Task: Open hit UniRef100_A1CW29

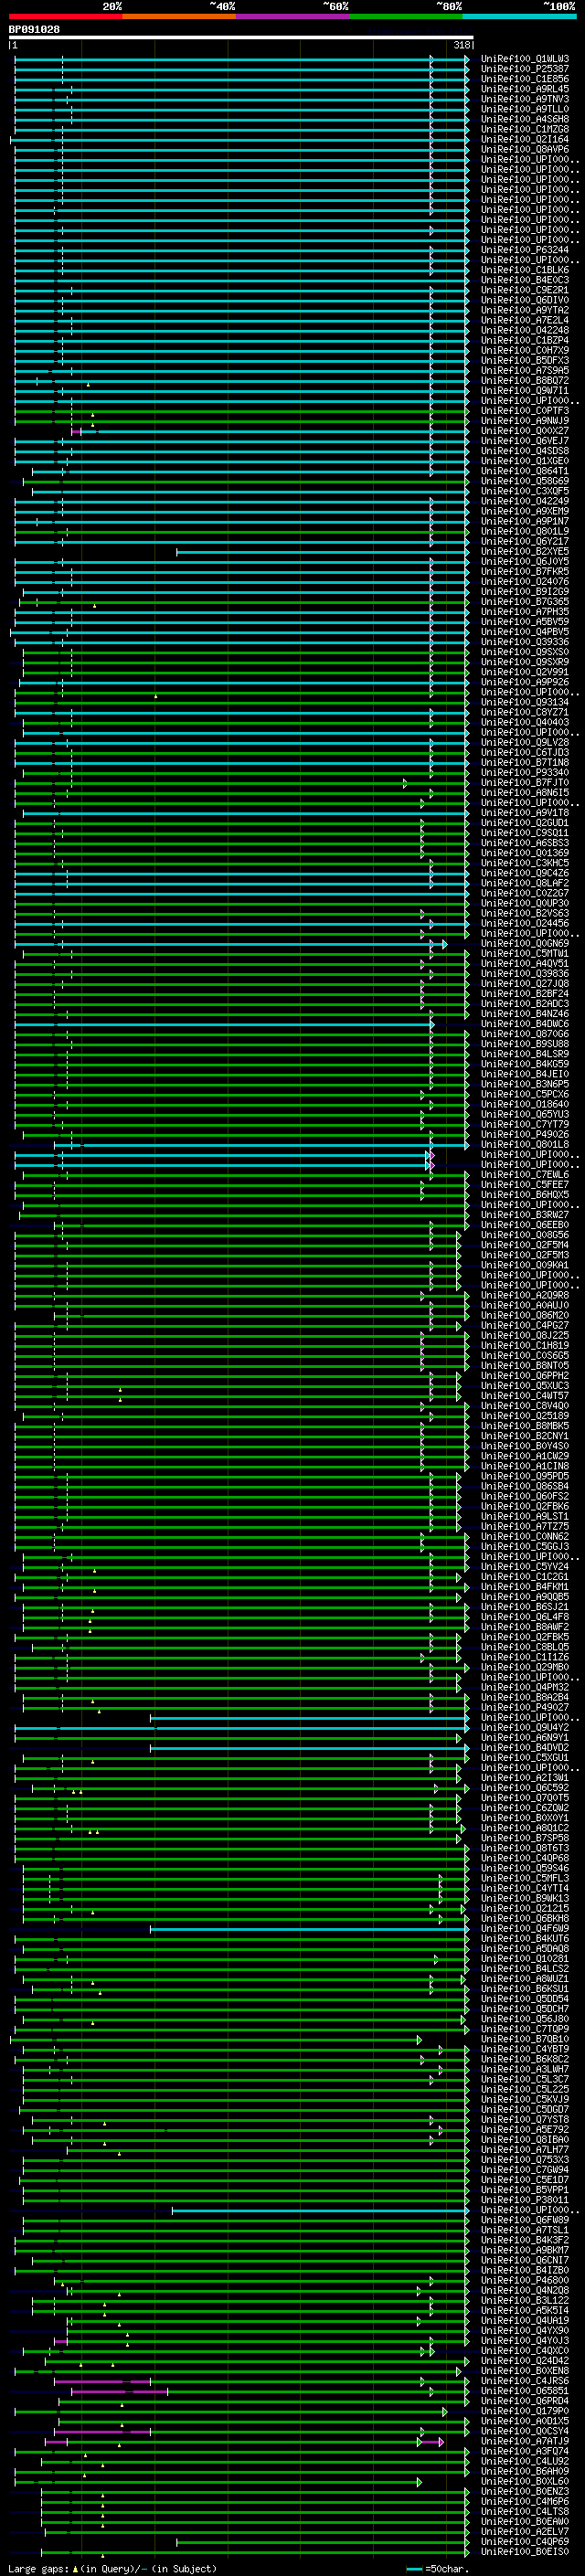Action: 524,1455
